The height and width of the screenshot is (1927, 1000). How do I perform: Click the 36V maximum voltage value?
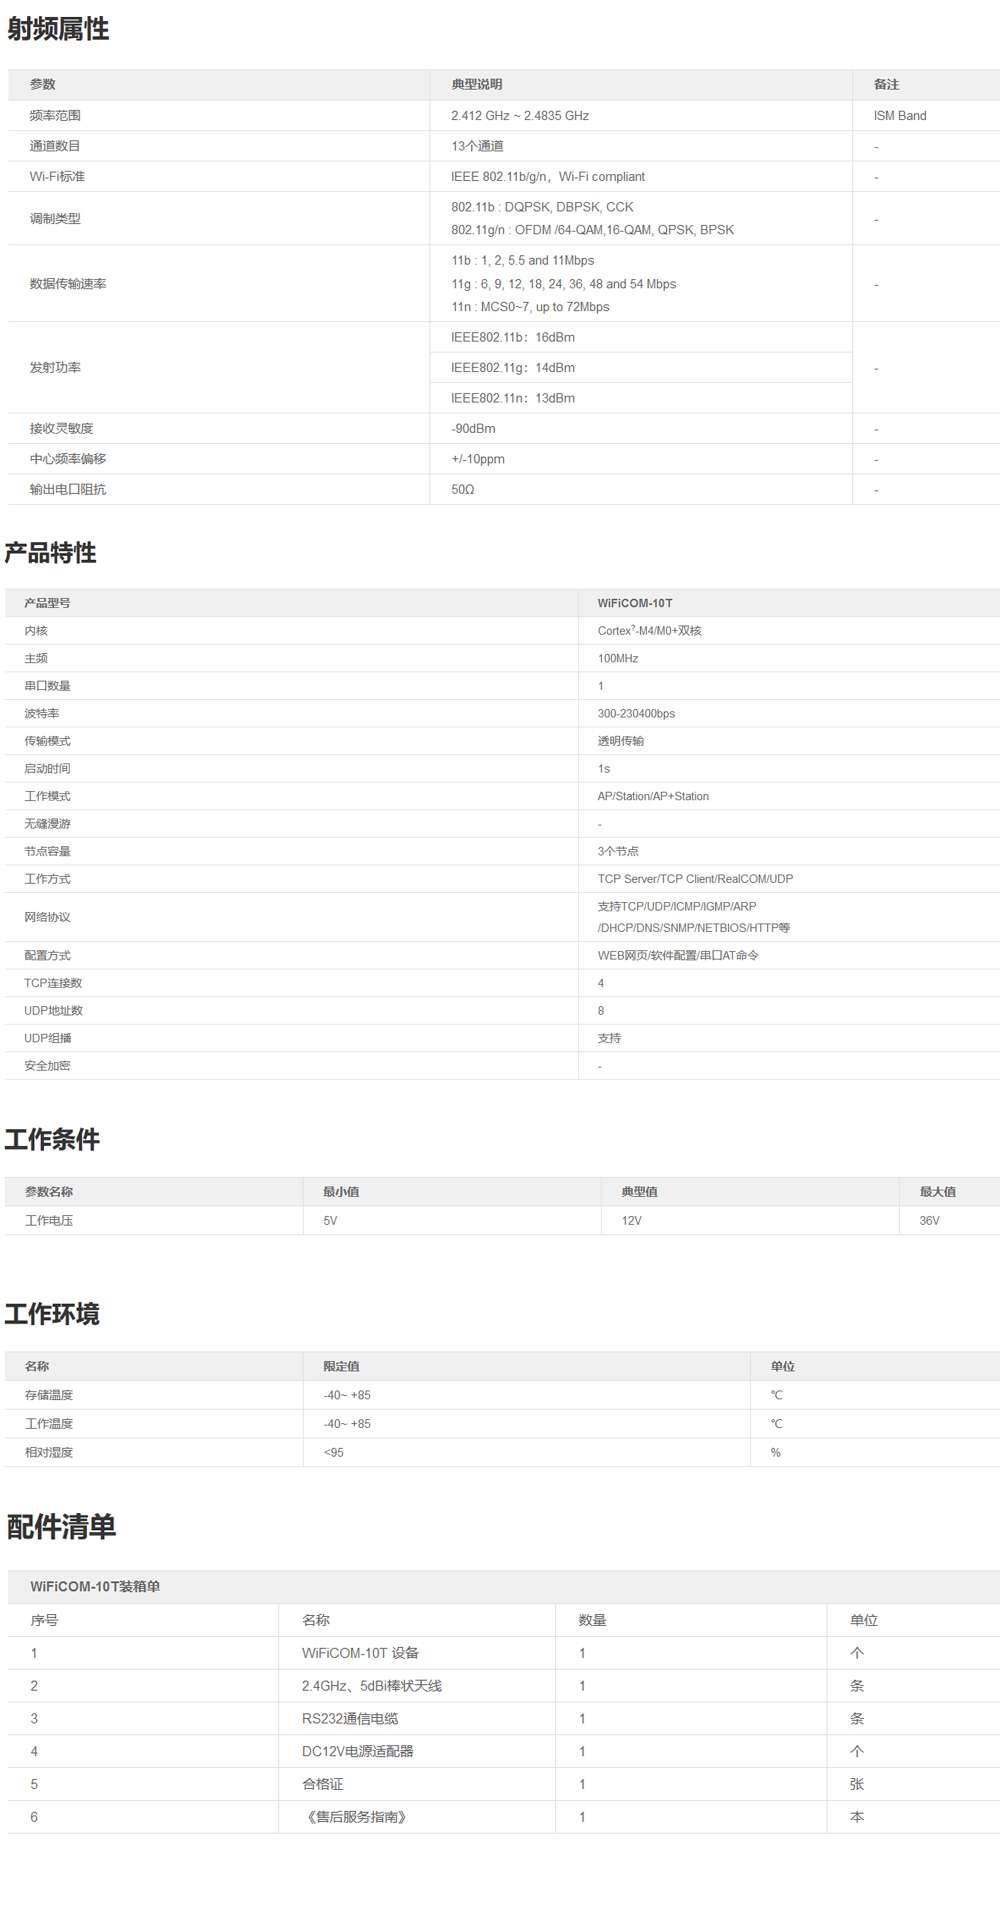pyautogui.click(x=930, y=1221)
